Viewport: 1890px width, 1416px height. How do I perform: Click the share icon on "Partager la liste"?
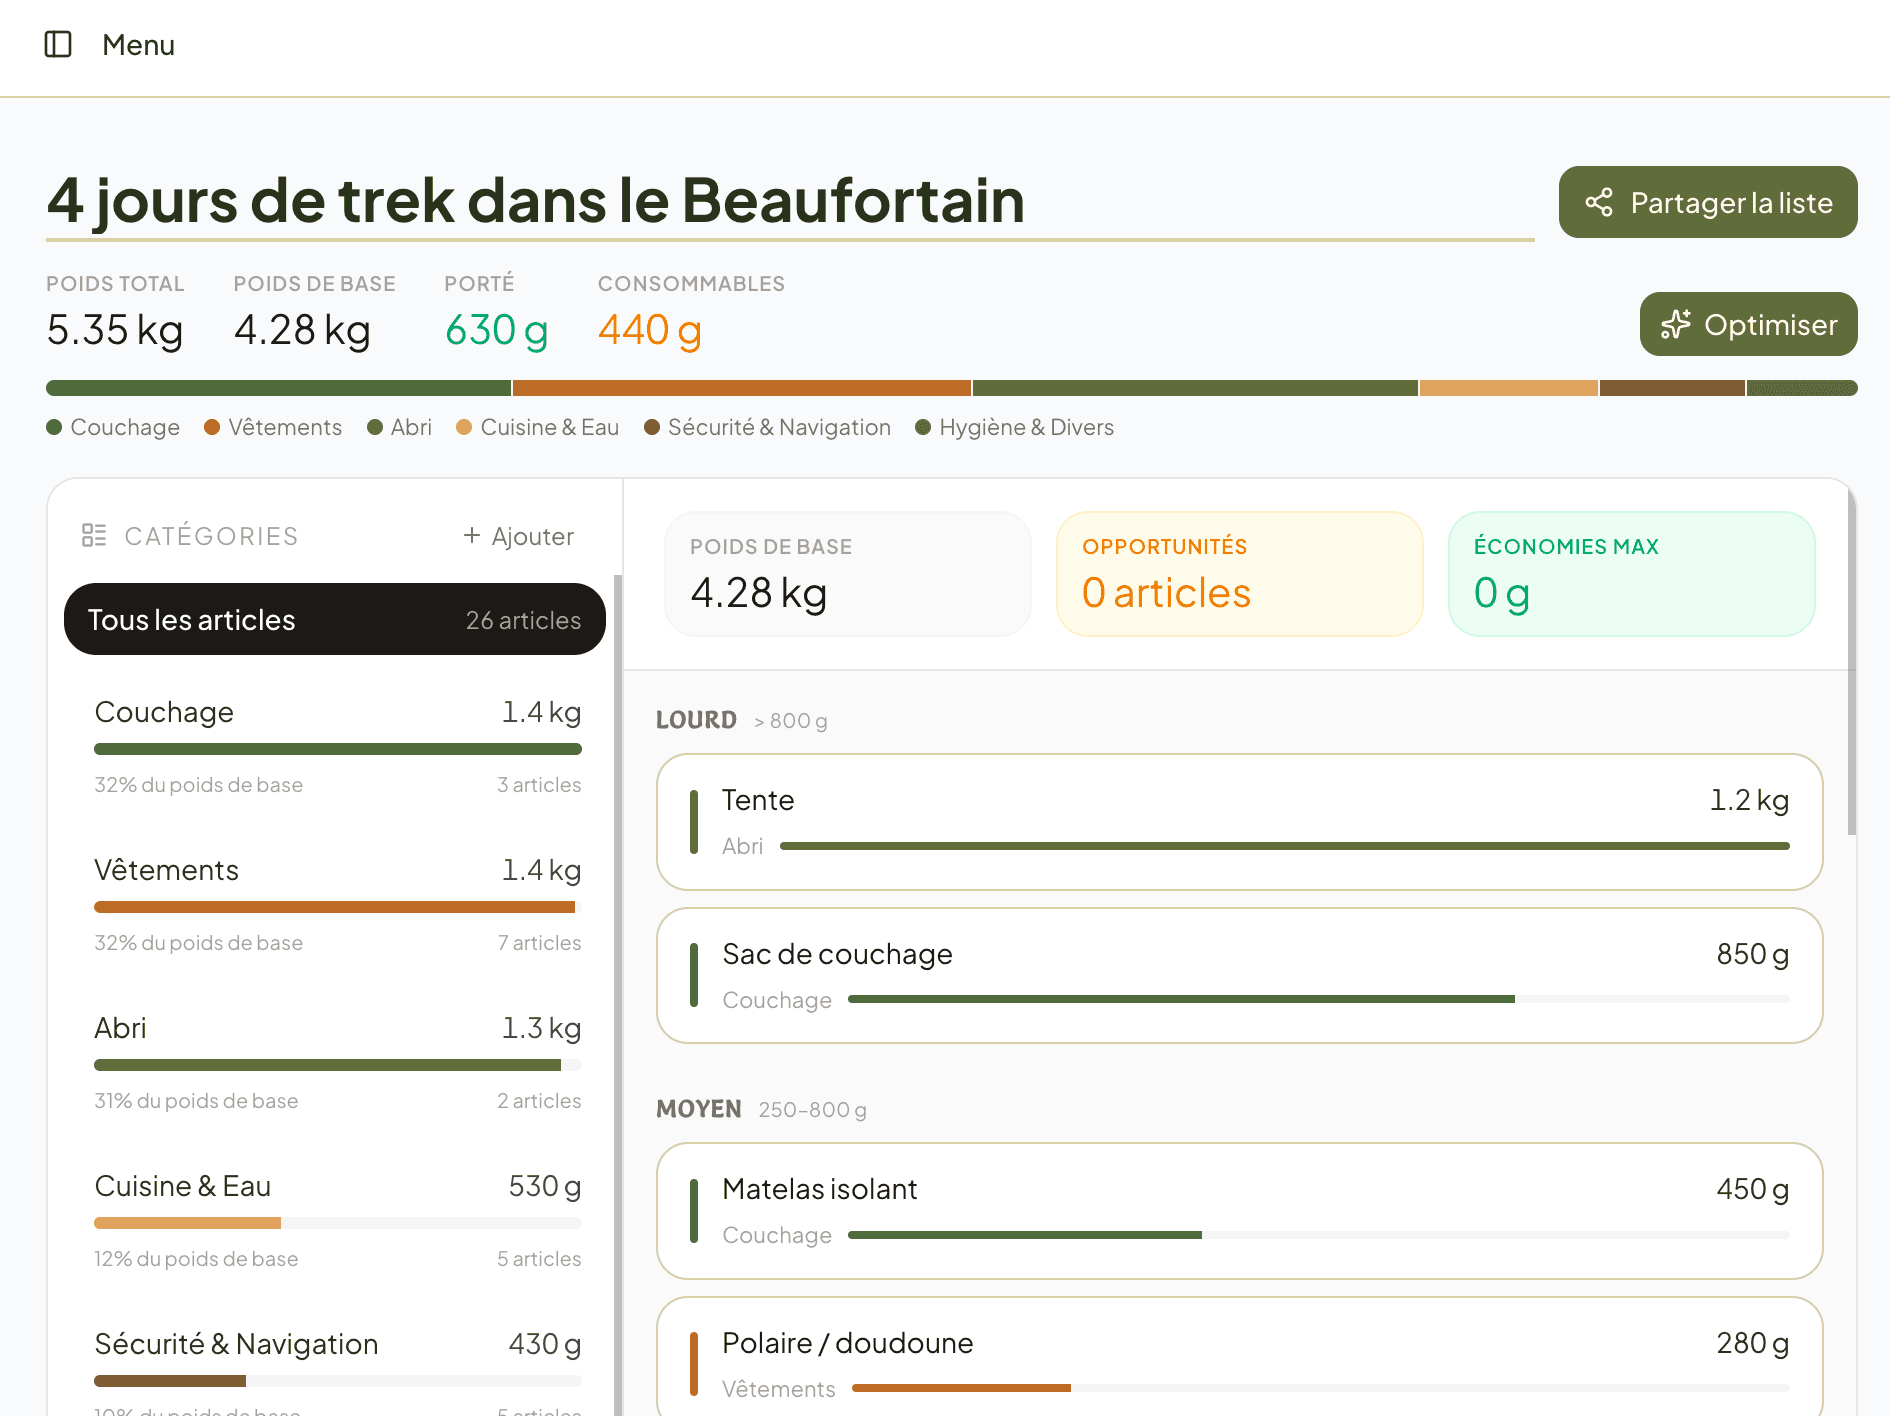(x=1601, y=202)
